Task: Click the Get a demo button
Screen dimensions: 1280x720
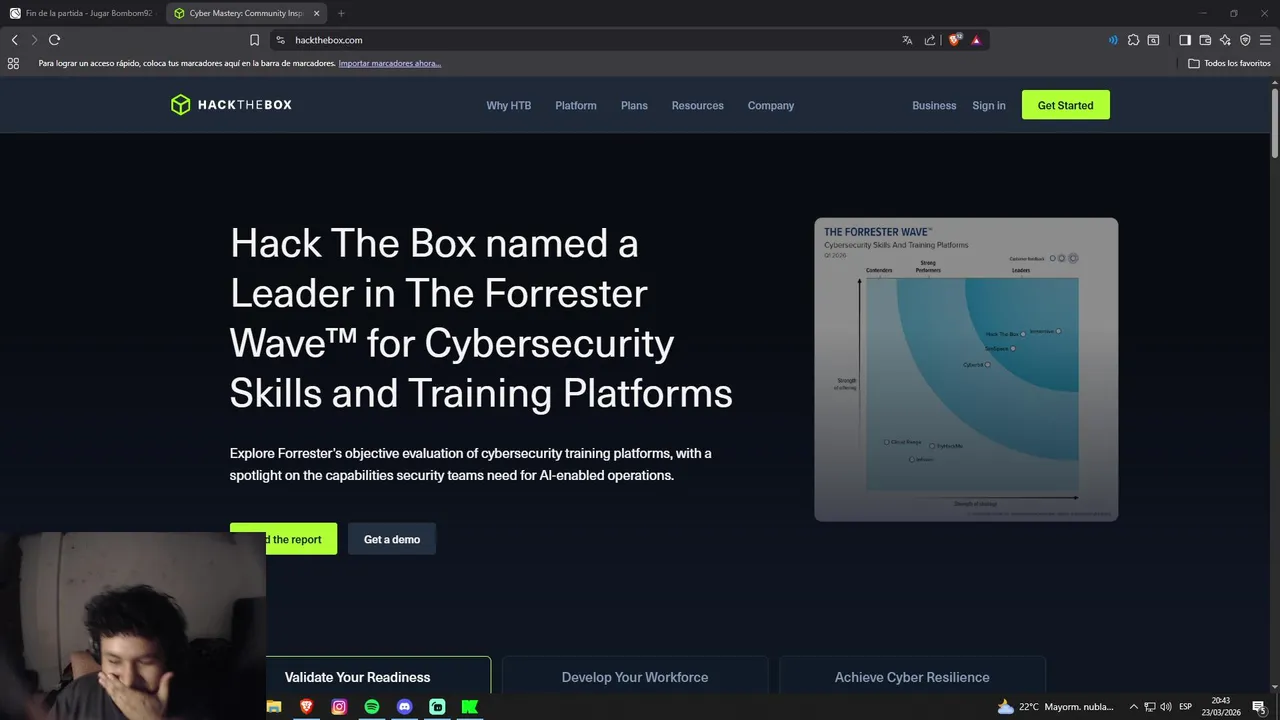Action: pos(392,539)
